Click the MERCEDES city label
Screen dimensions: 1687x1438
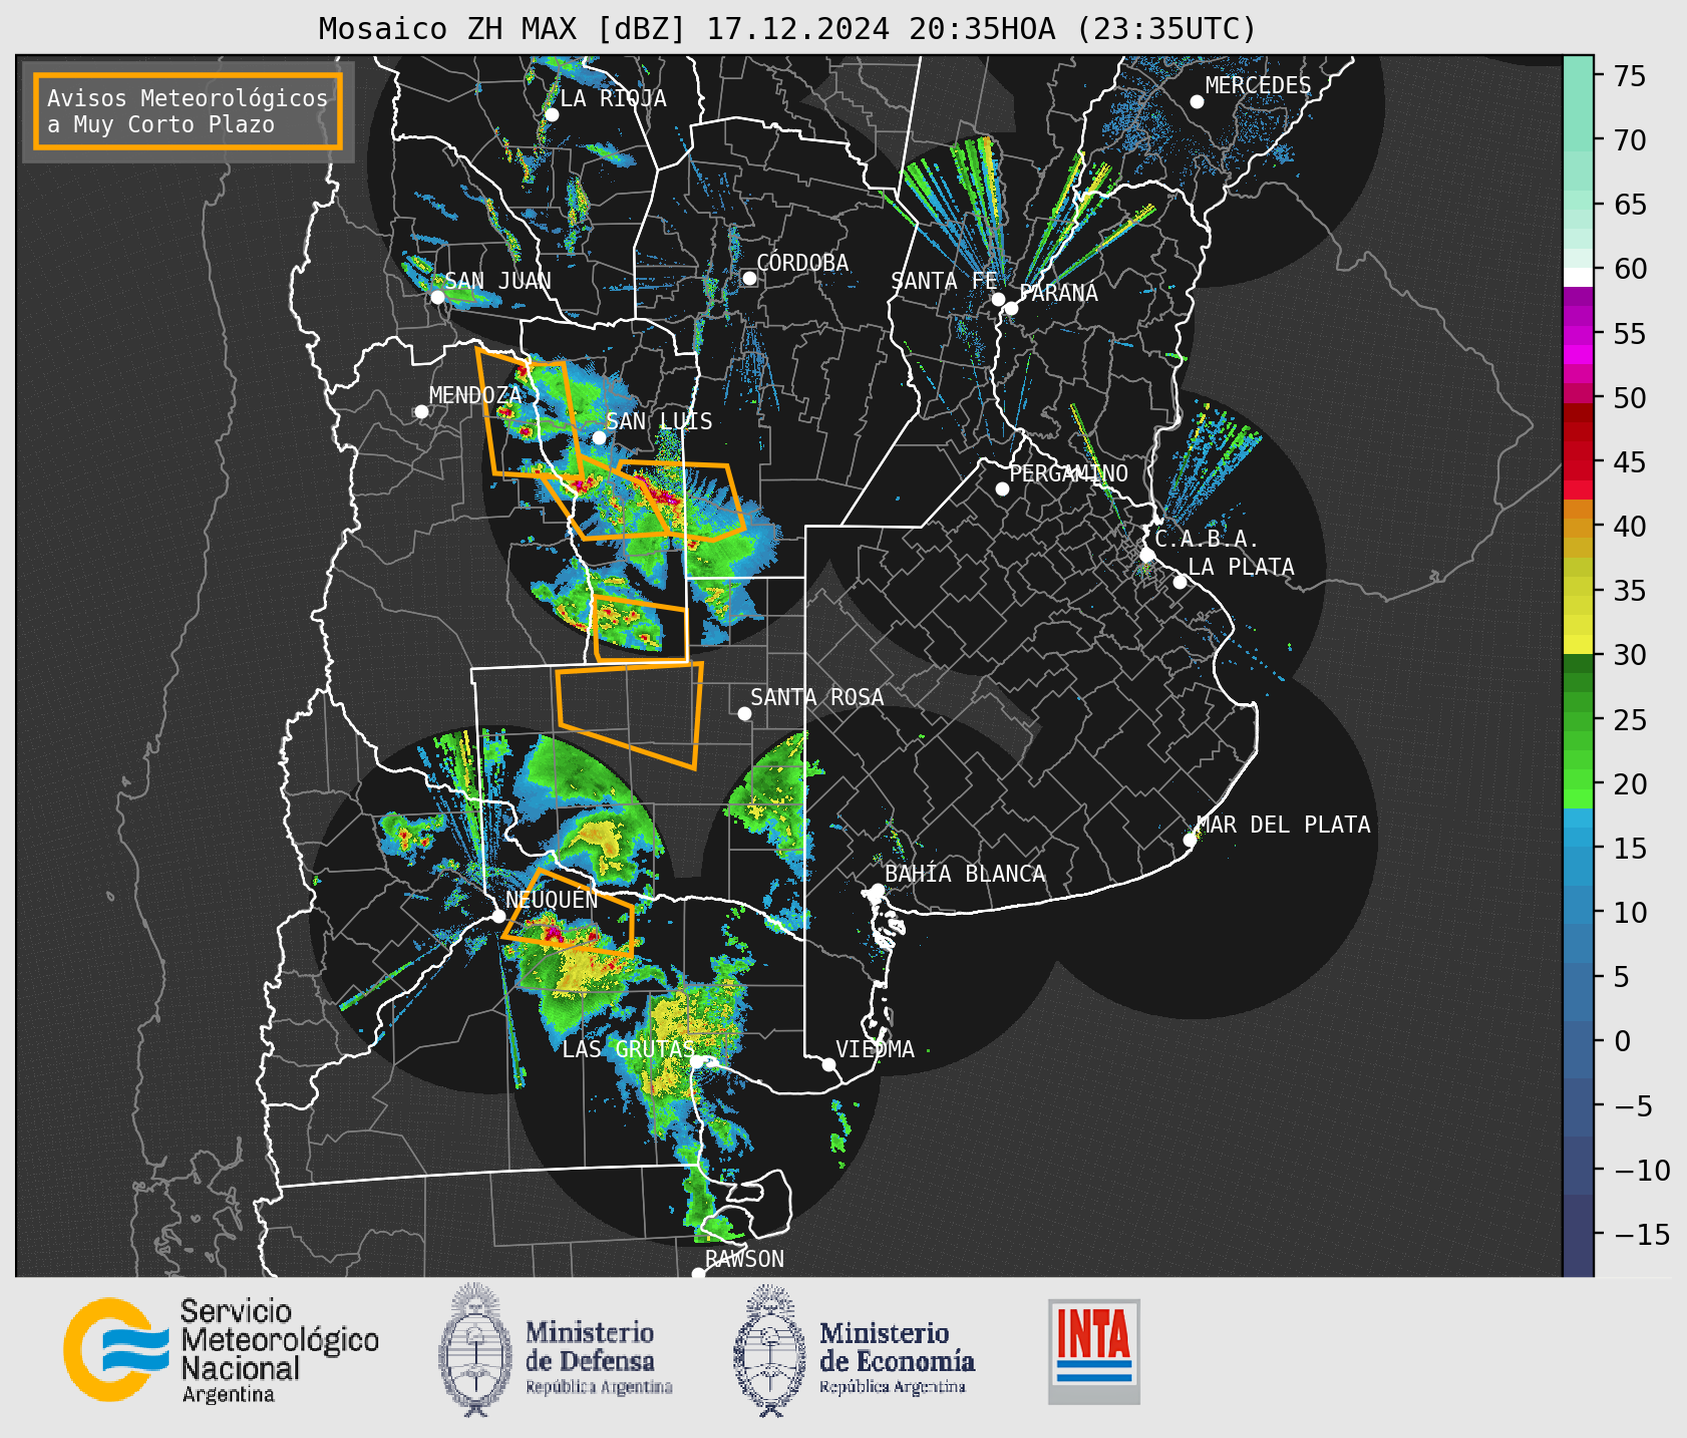click(1258, 85)
